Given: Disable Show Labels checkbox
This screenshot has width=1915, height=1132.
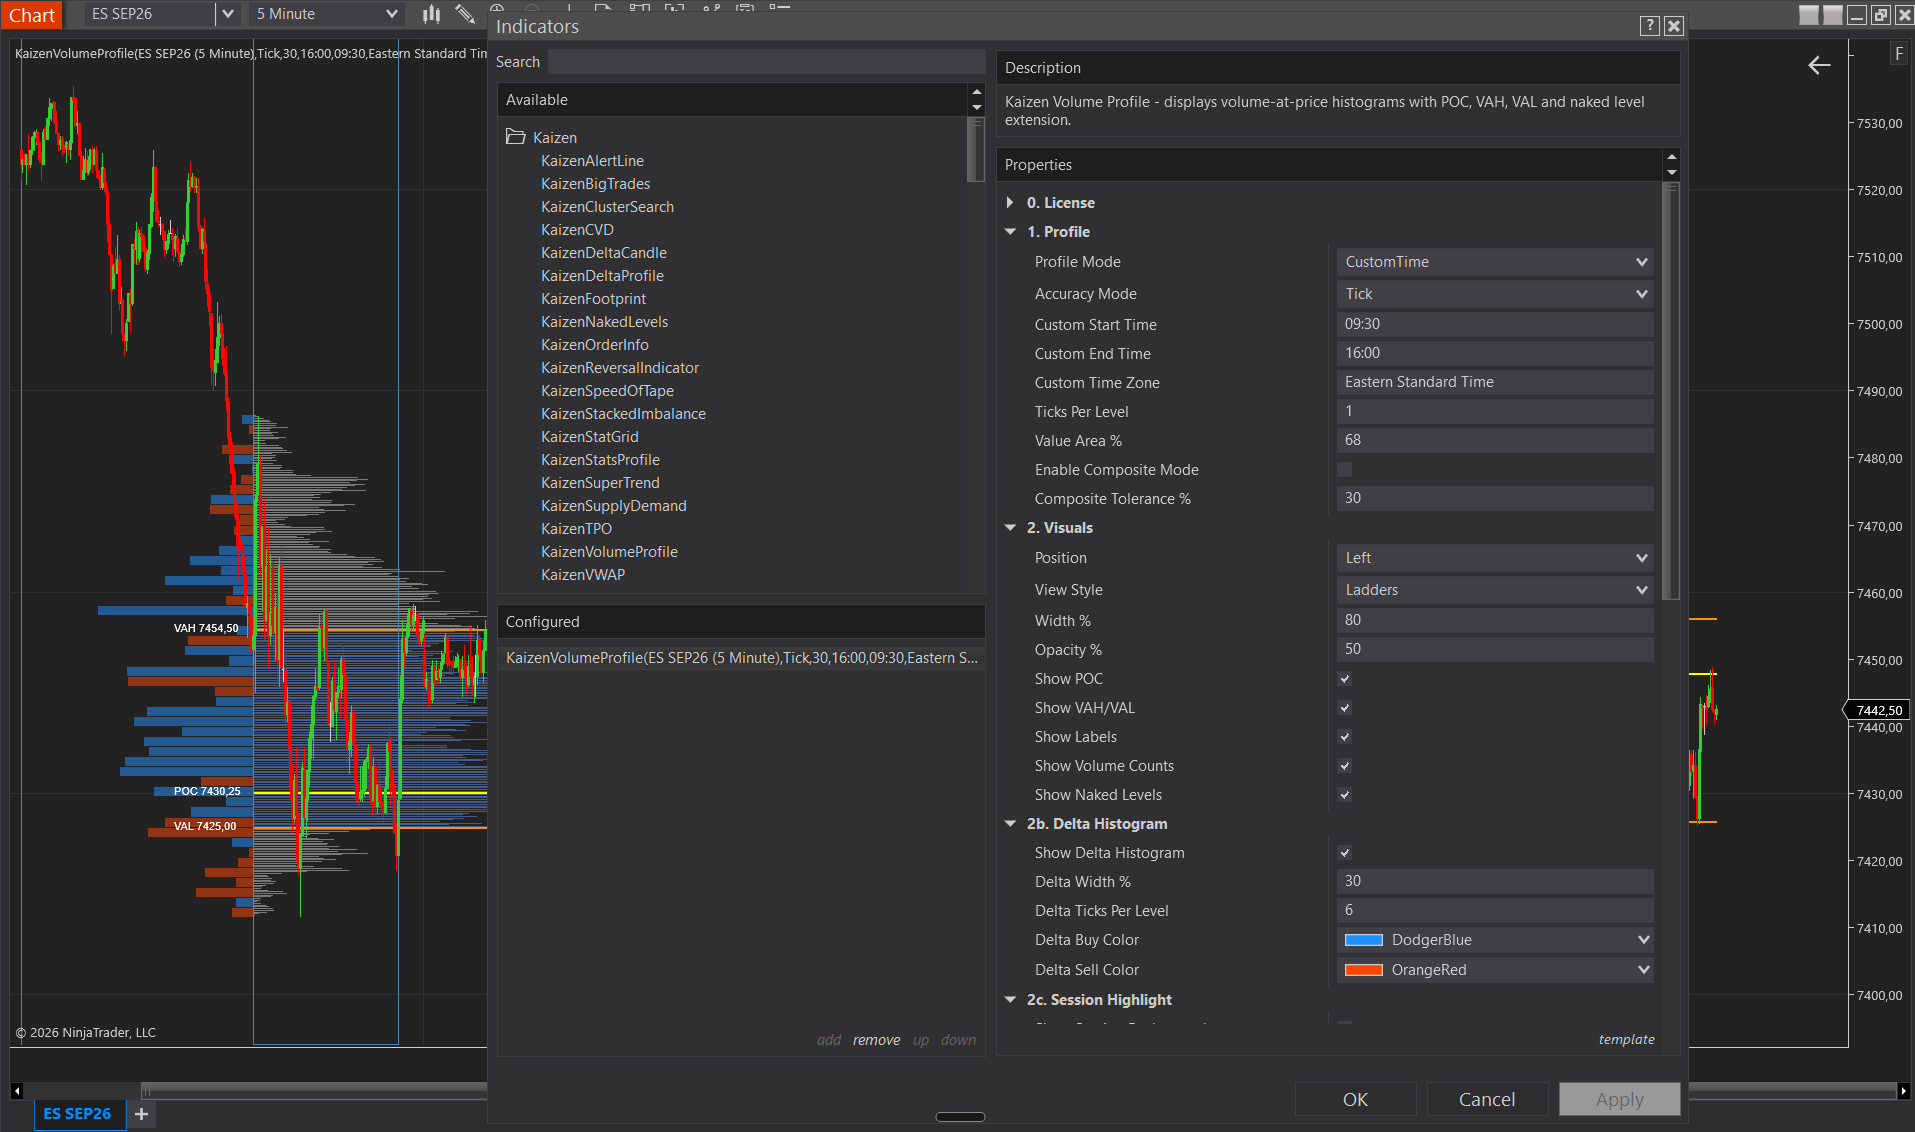Looking at the screenshot, I should click(1345, 737).
